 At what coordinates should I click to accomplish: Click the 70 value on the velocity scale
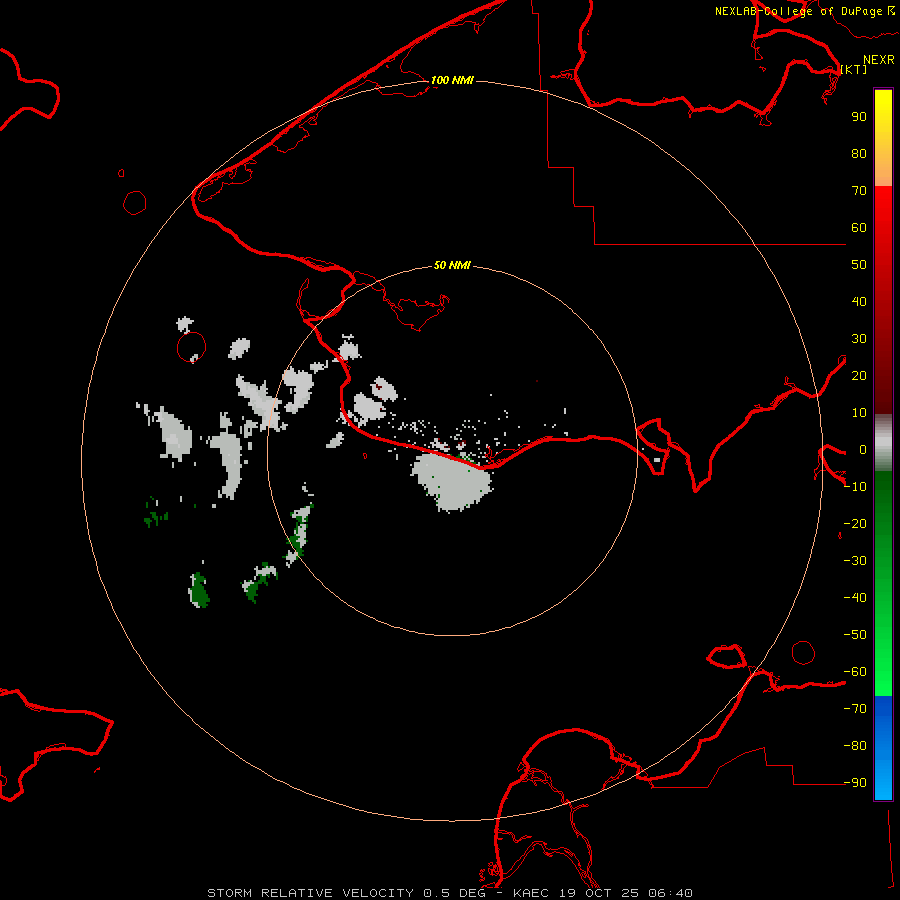[859, 191]
